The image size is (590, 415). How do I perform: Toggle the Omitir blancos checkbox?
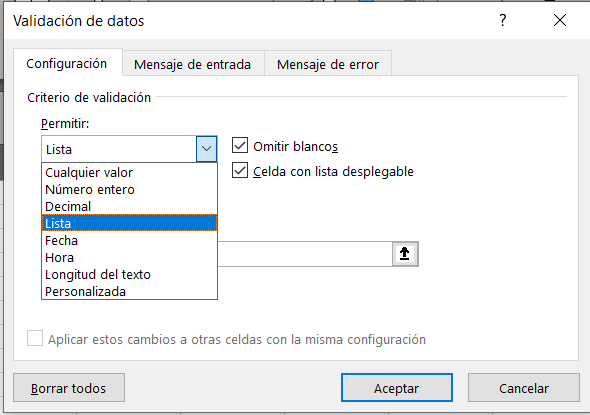click(x=240, y=146)
